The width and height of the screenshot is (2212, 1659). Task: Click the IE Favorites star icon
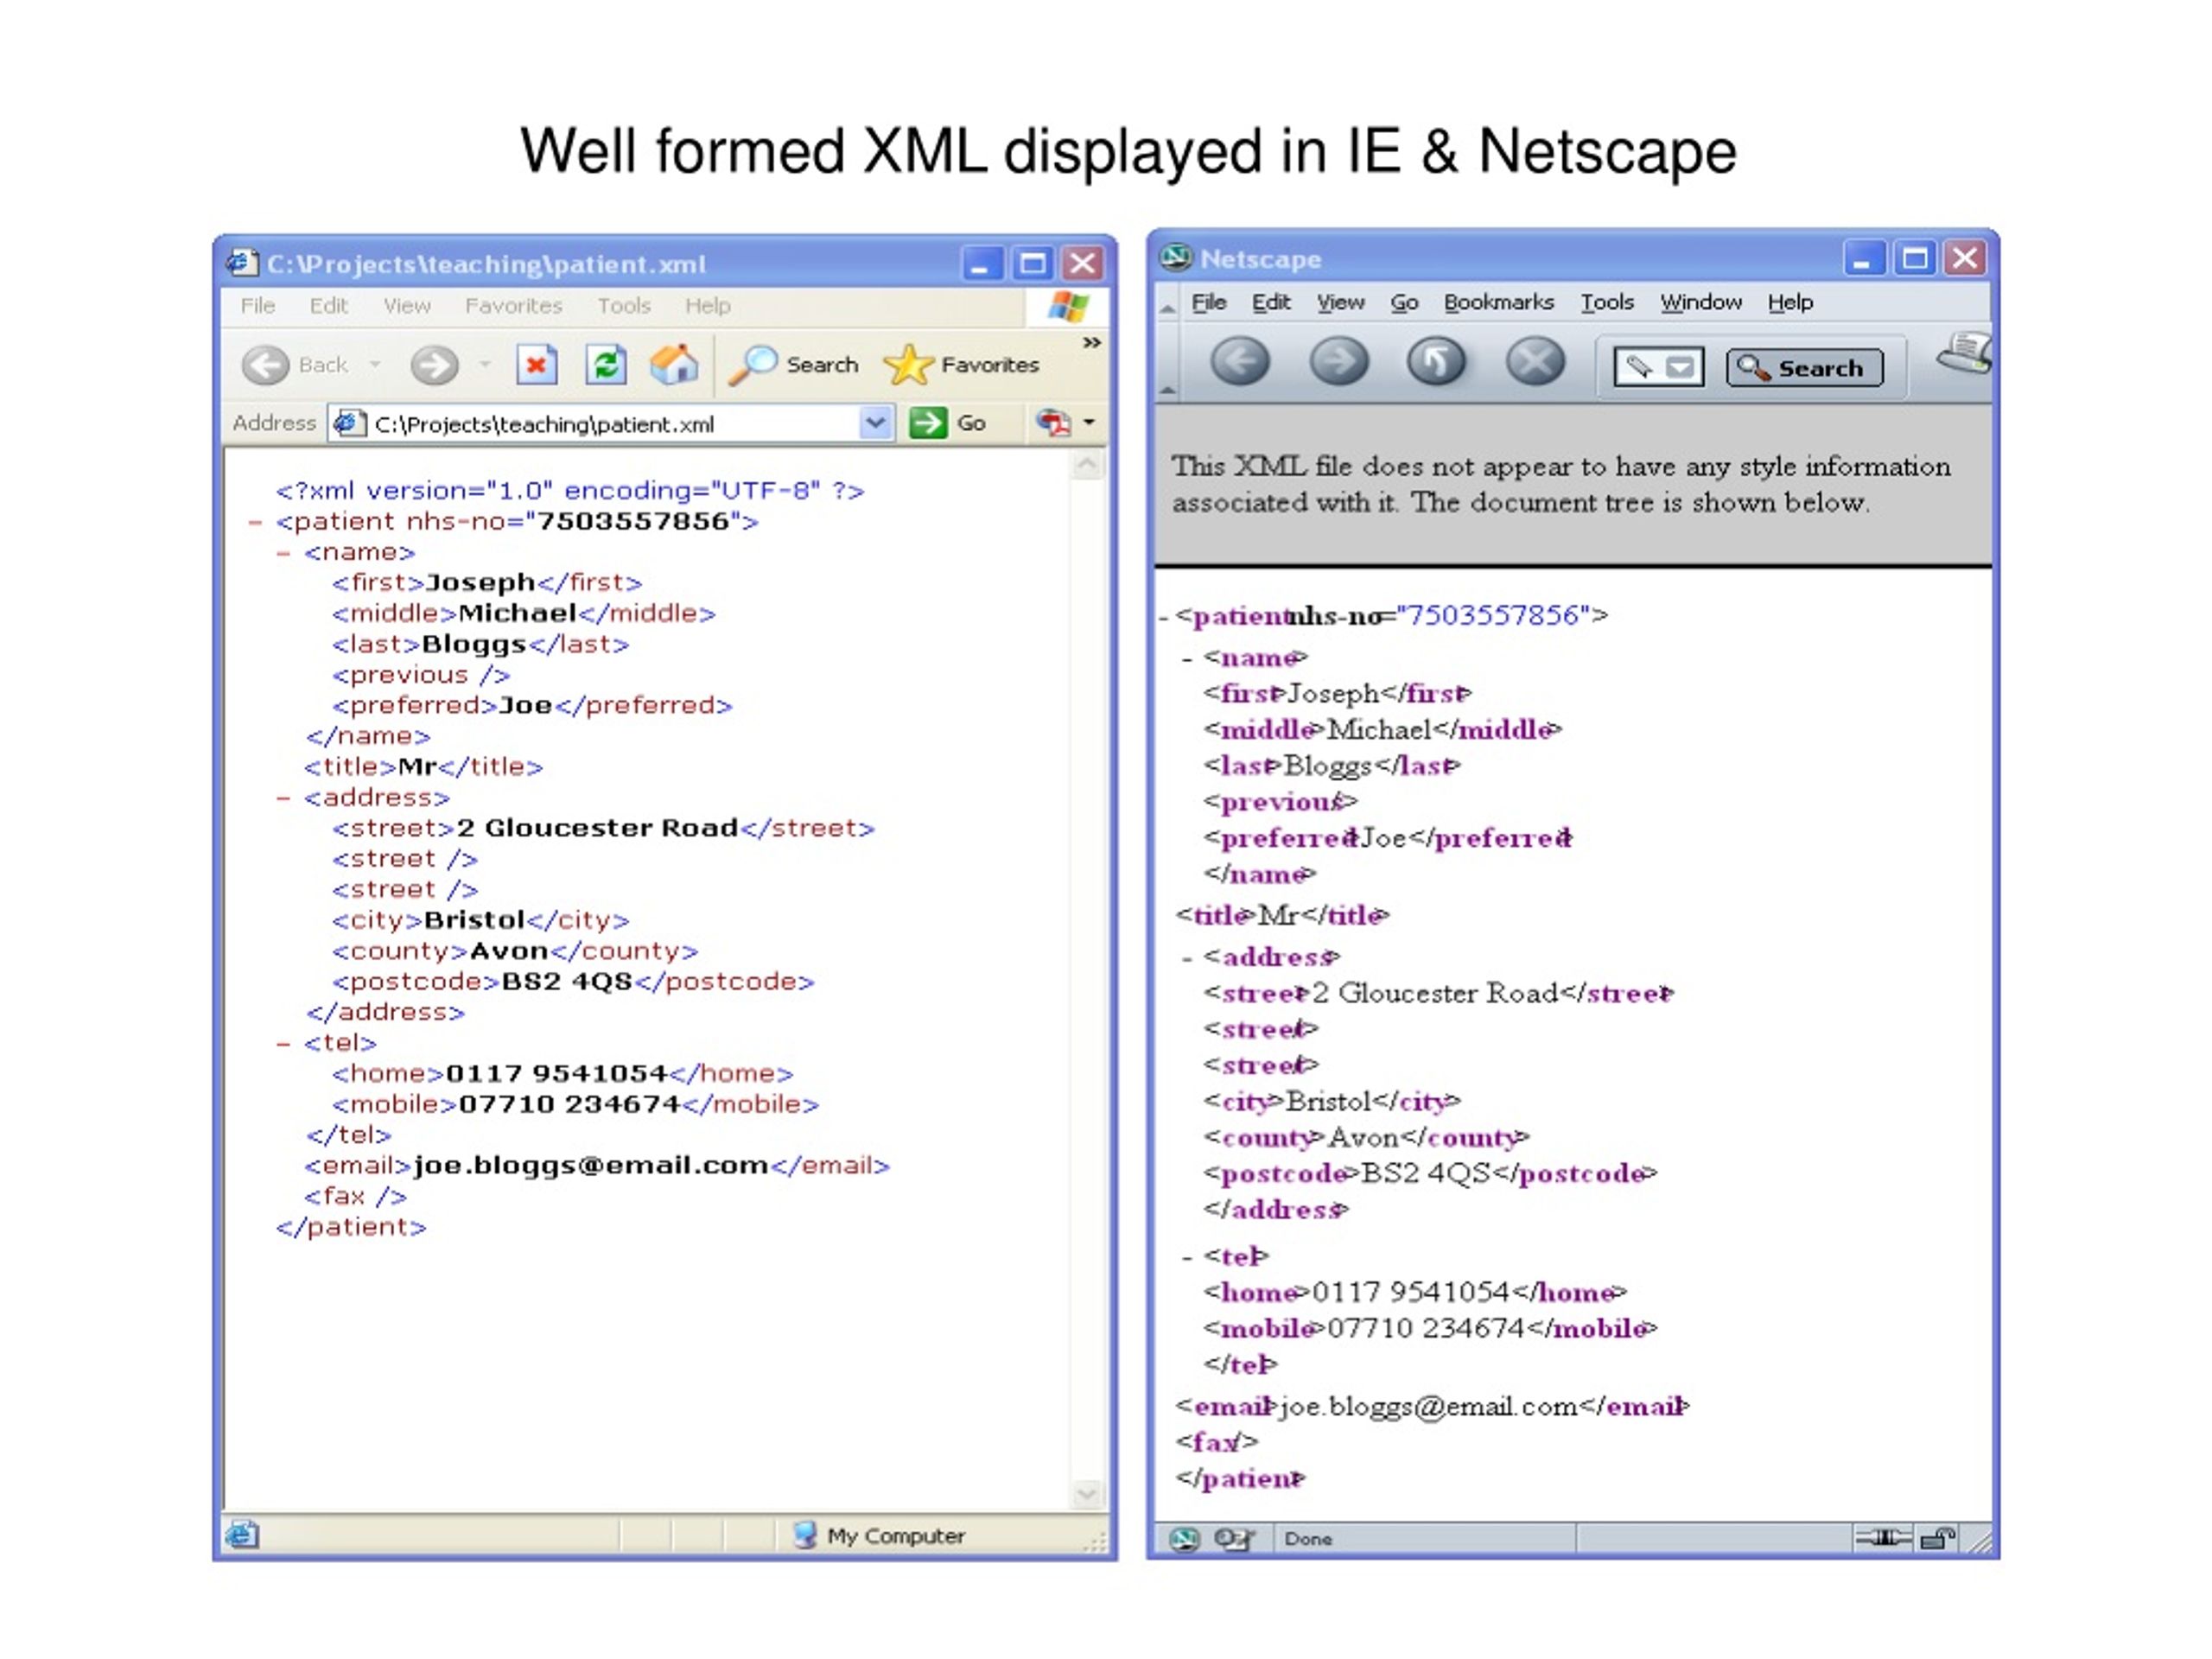tap(908, 365)
